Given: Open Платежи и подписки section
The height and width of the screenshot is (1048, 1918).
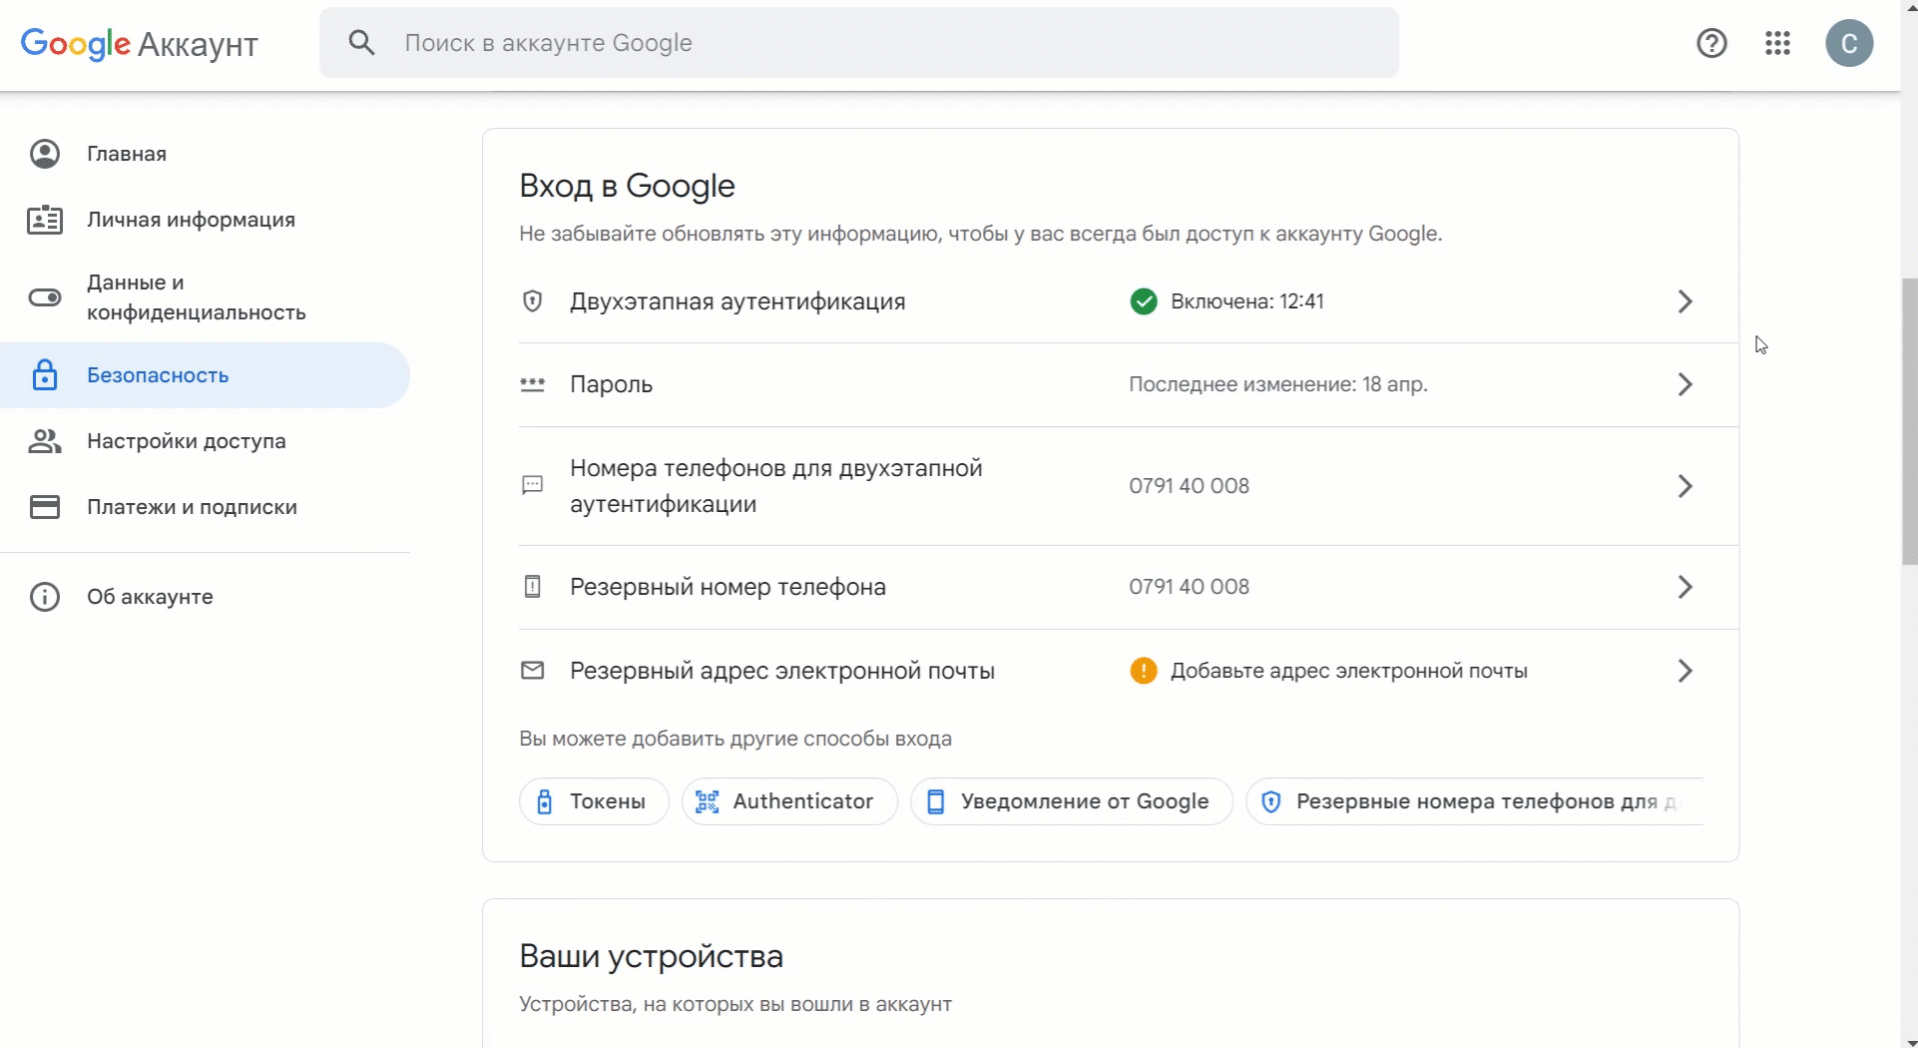Looking at the screenshot, I should tap(205, 507).
